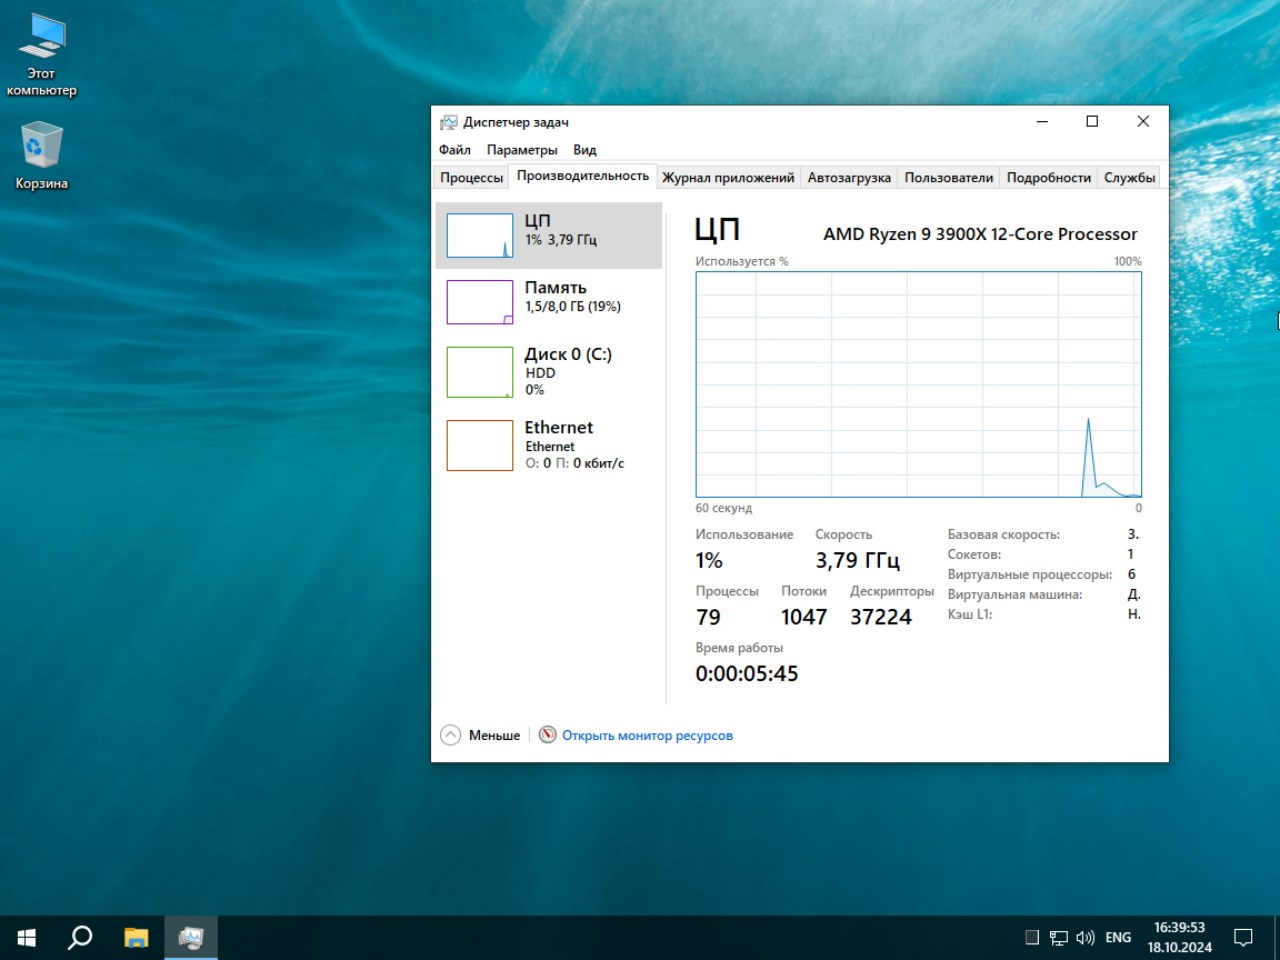
Task: Open the Этот компьютер desktop icon
Action: pyautogui.click(x=41, y=55)
